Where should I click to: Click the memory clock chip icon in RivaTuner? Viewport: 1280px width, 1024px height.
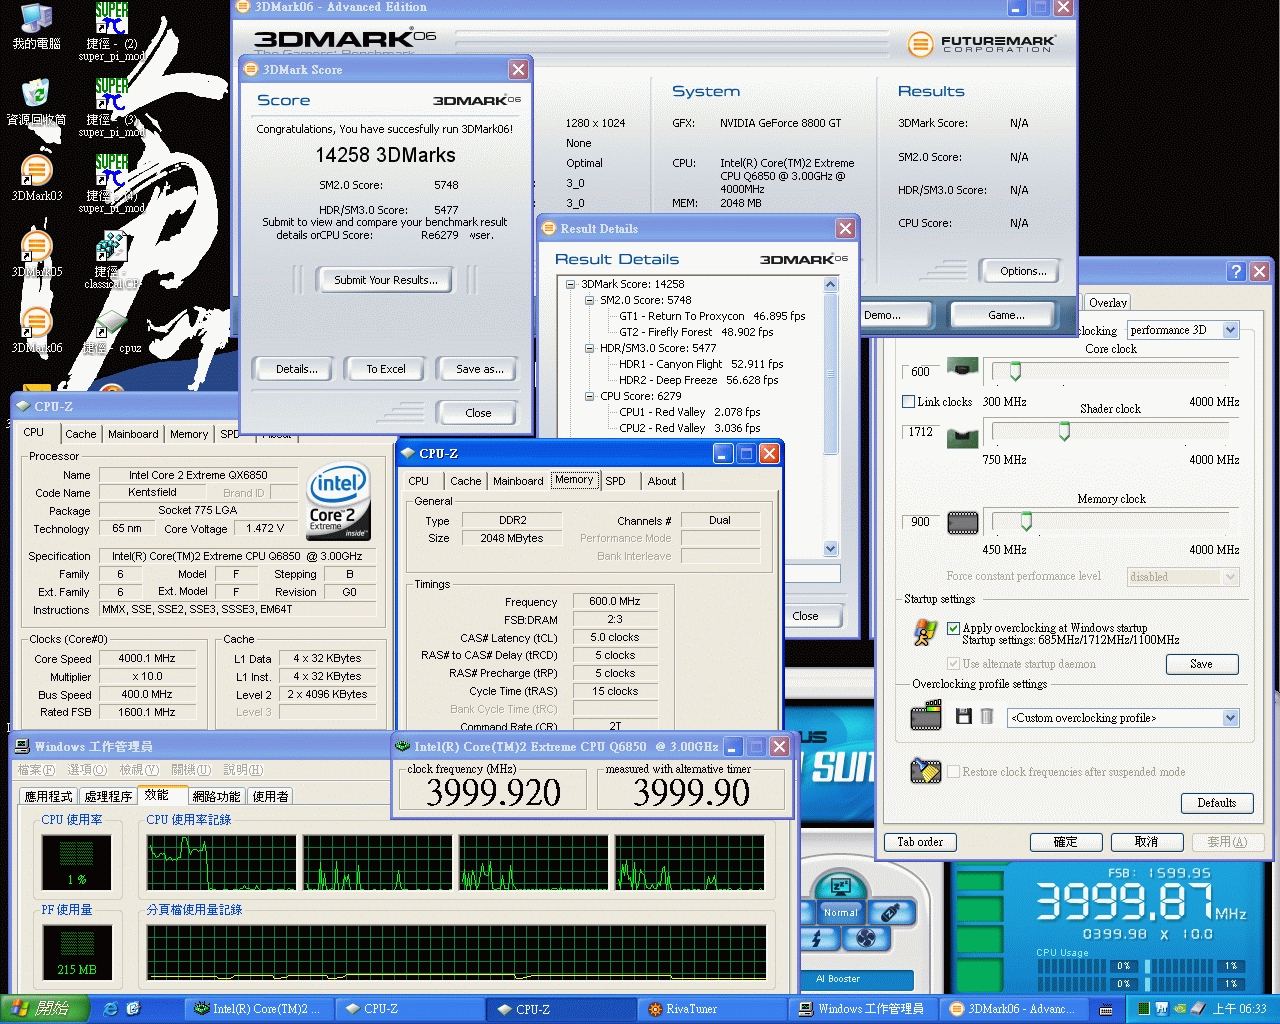click(x=962, y=522)
